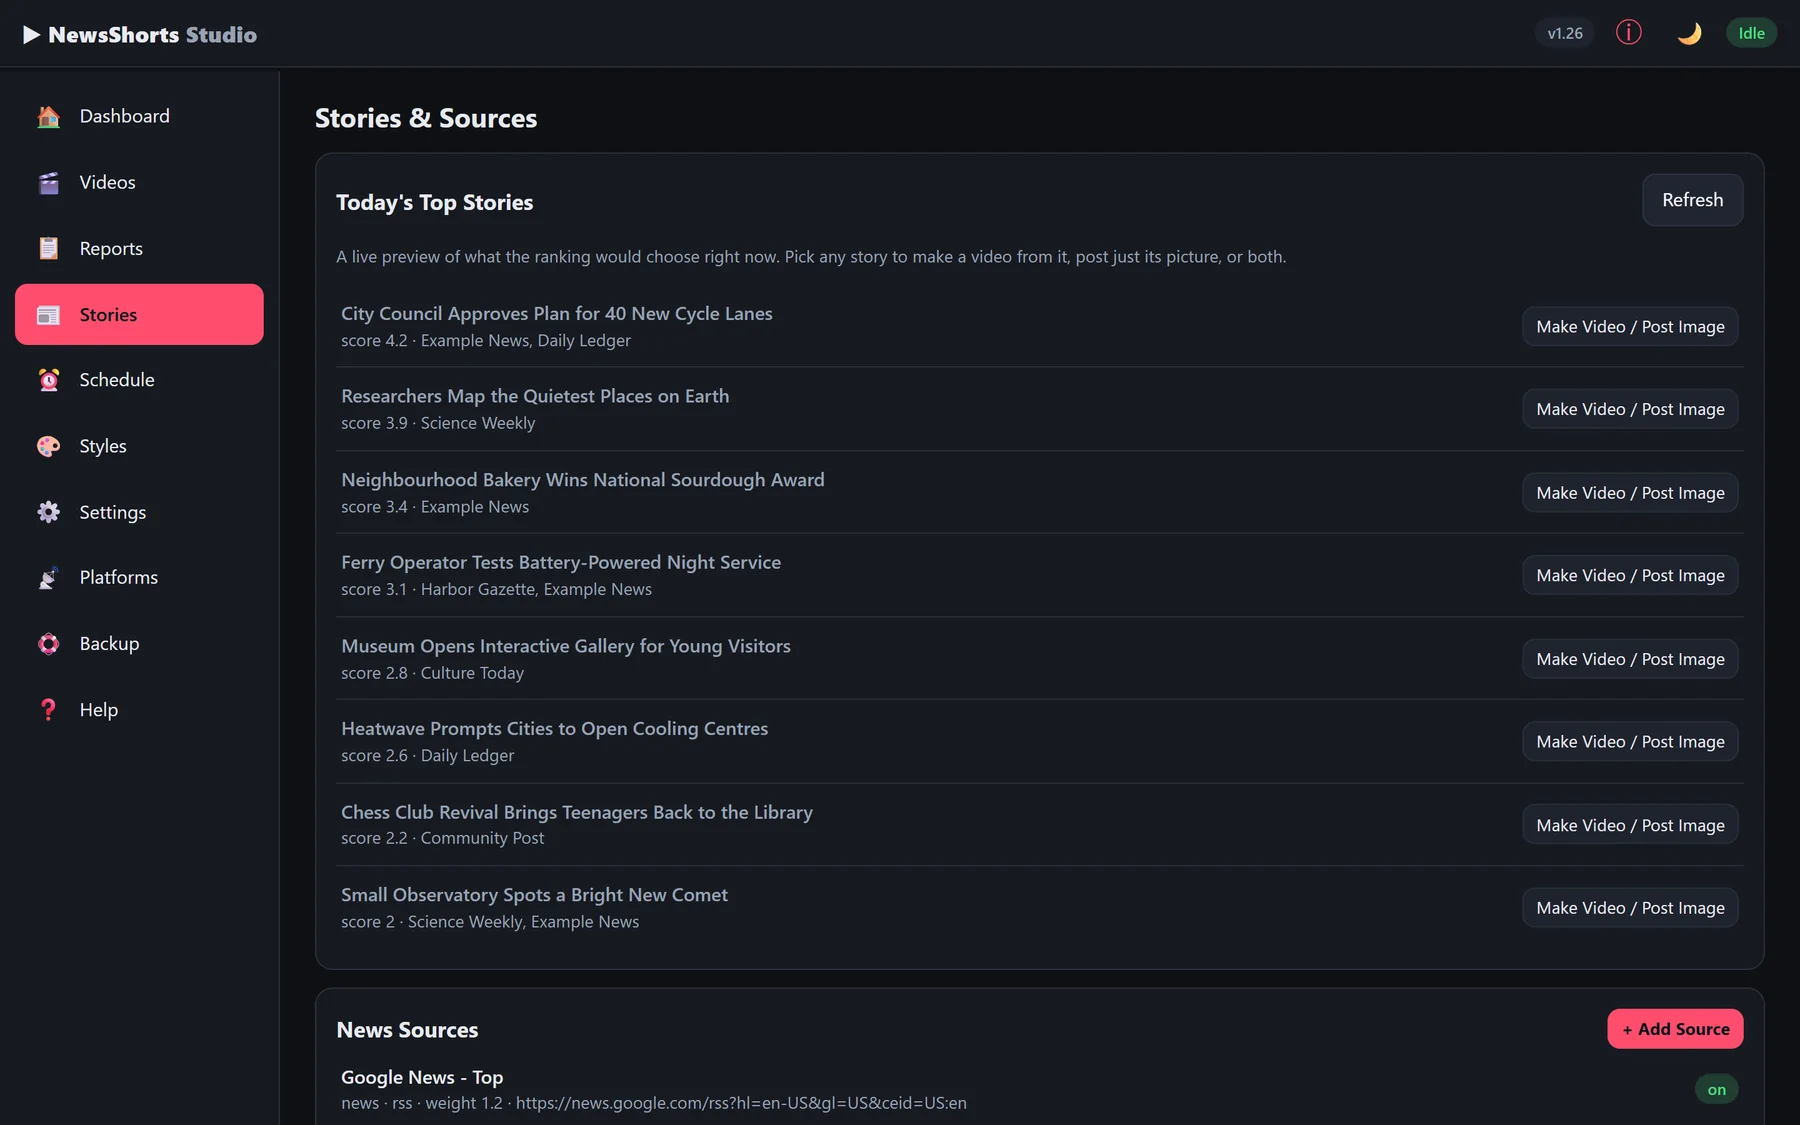1800x1125 pixels.
Task: Click the Videos clapperboard icon
Action: click(x=48, y=182)
